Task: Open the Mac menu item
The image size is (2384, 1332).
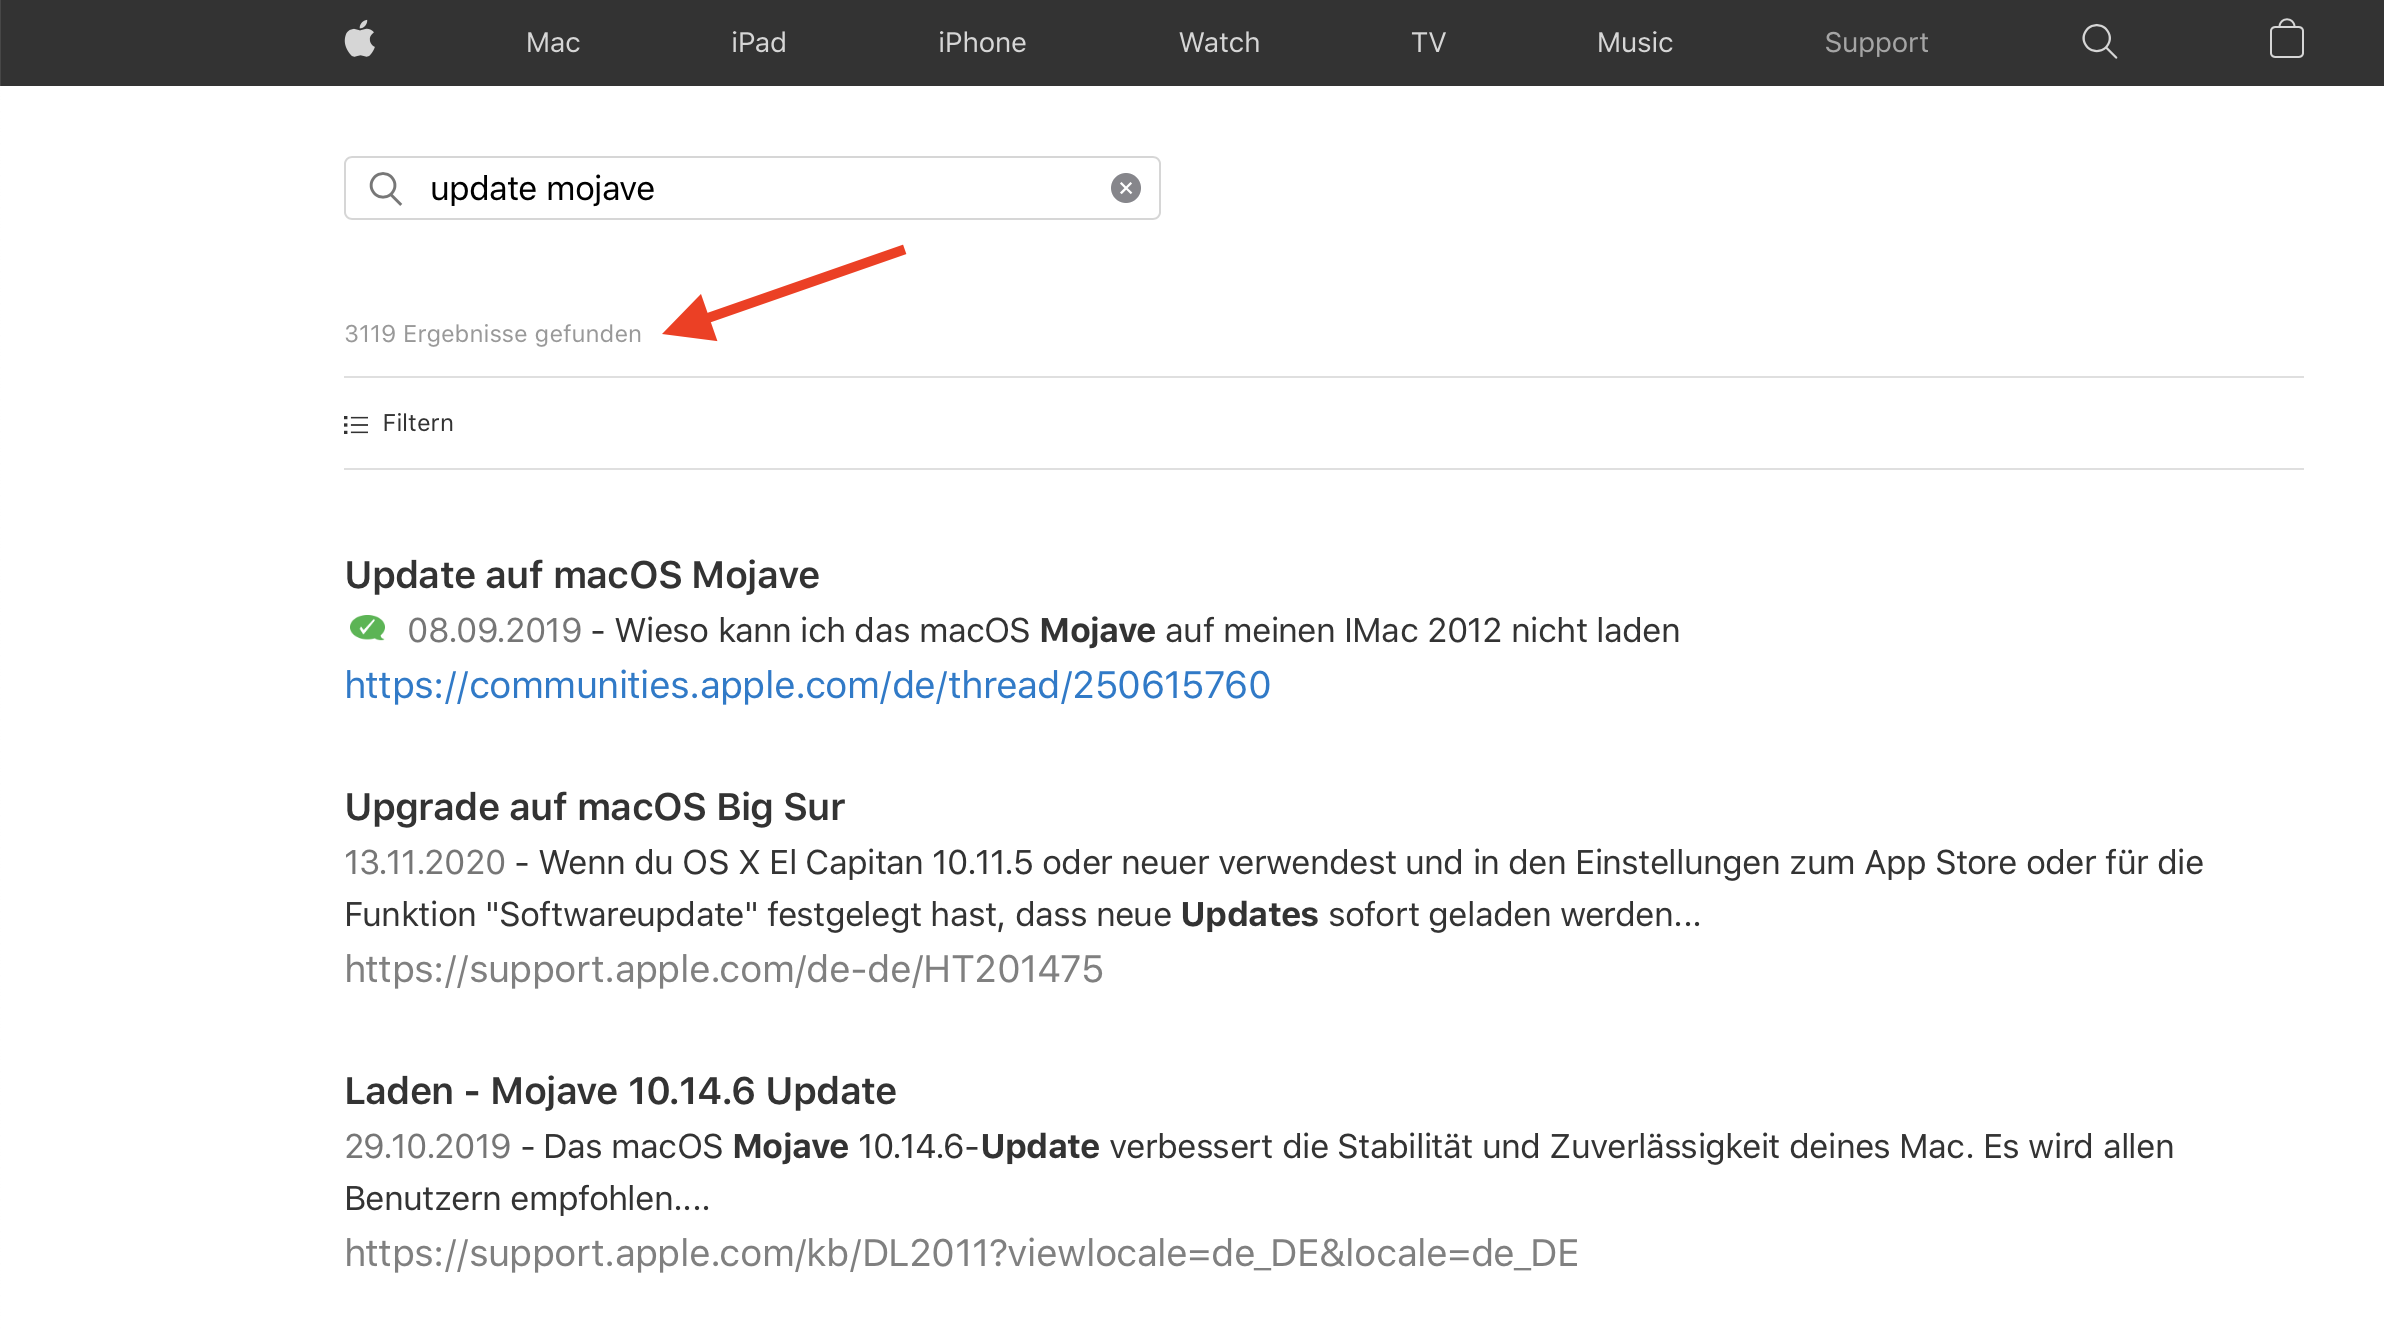Action: tap(553, 42)
